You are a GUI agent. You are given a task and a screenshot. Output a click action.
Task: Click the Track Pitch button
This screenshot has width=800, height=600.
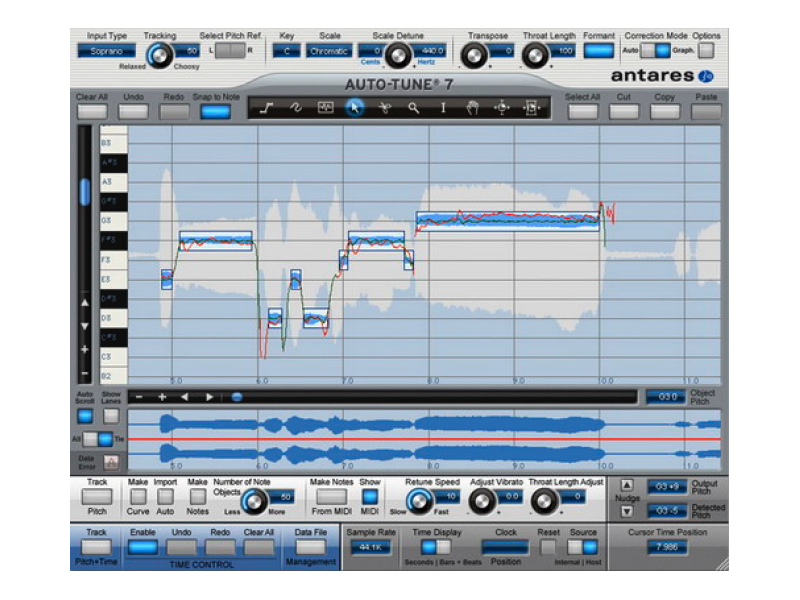(x=97, y=496)
